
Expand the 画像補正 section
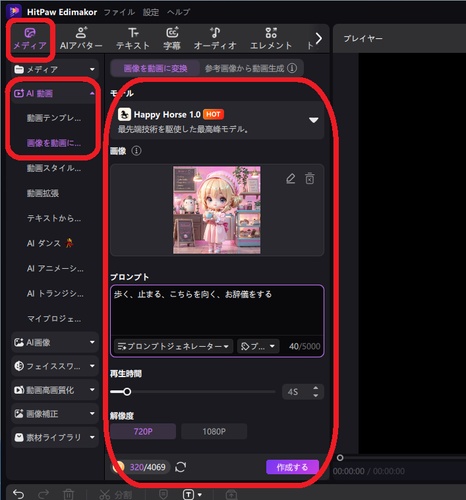(55, 414)
